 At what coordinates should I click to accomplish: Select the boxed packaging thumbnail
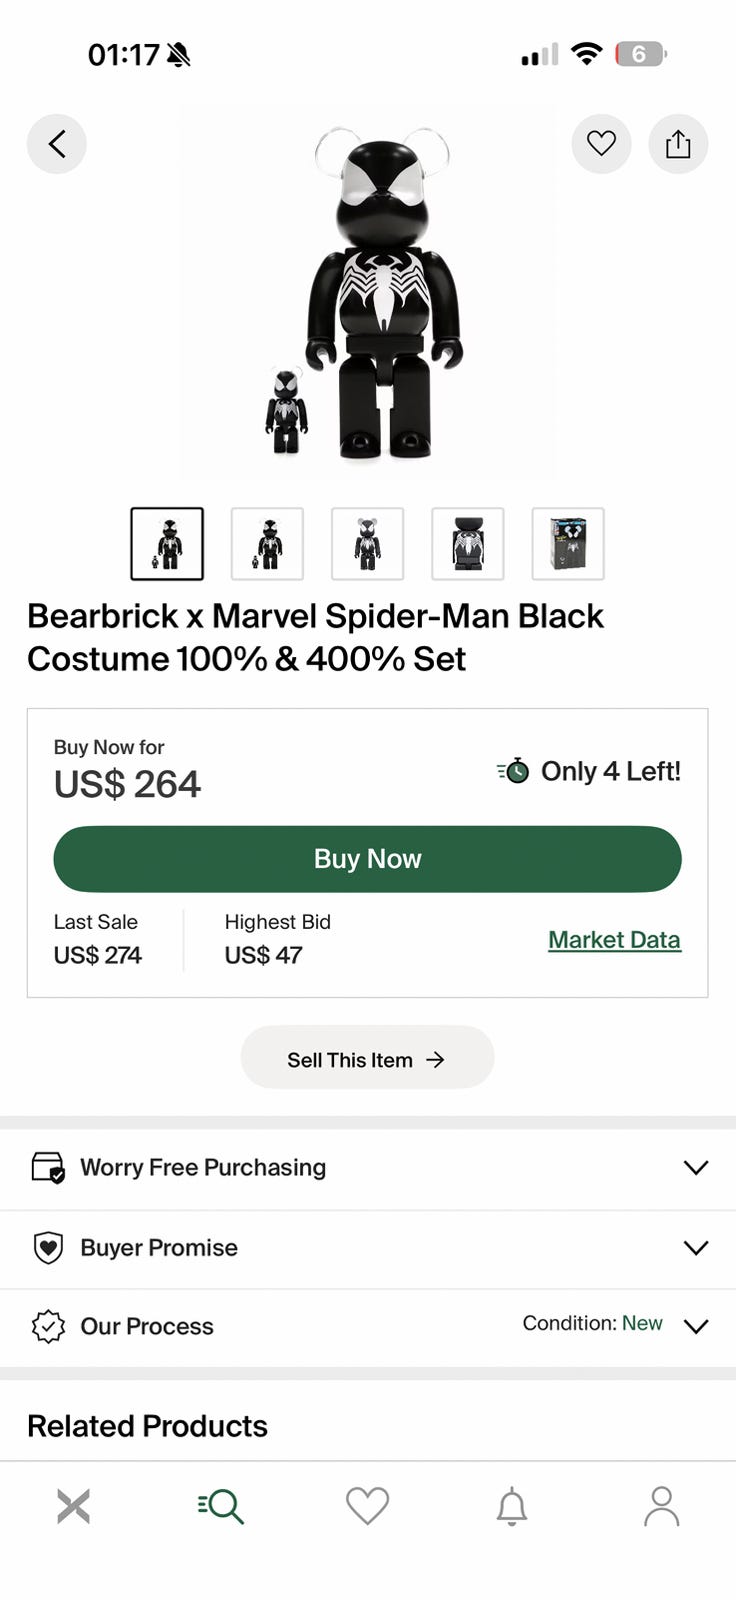tap(568, 544)
